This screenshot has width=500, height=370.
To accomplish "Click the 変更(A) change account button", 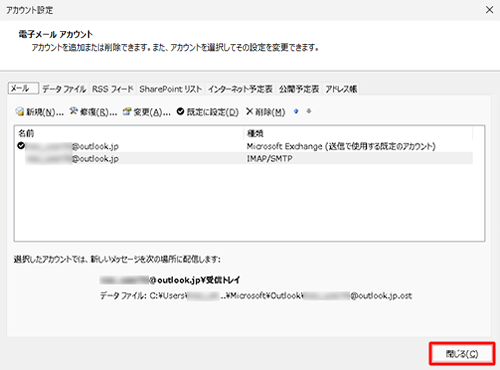I will (x=147, y=112).
